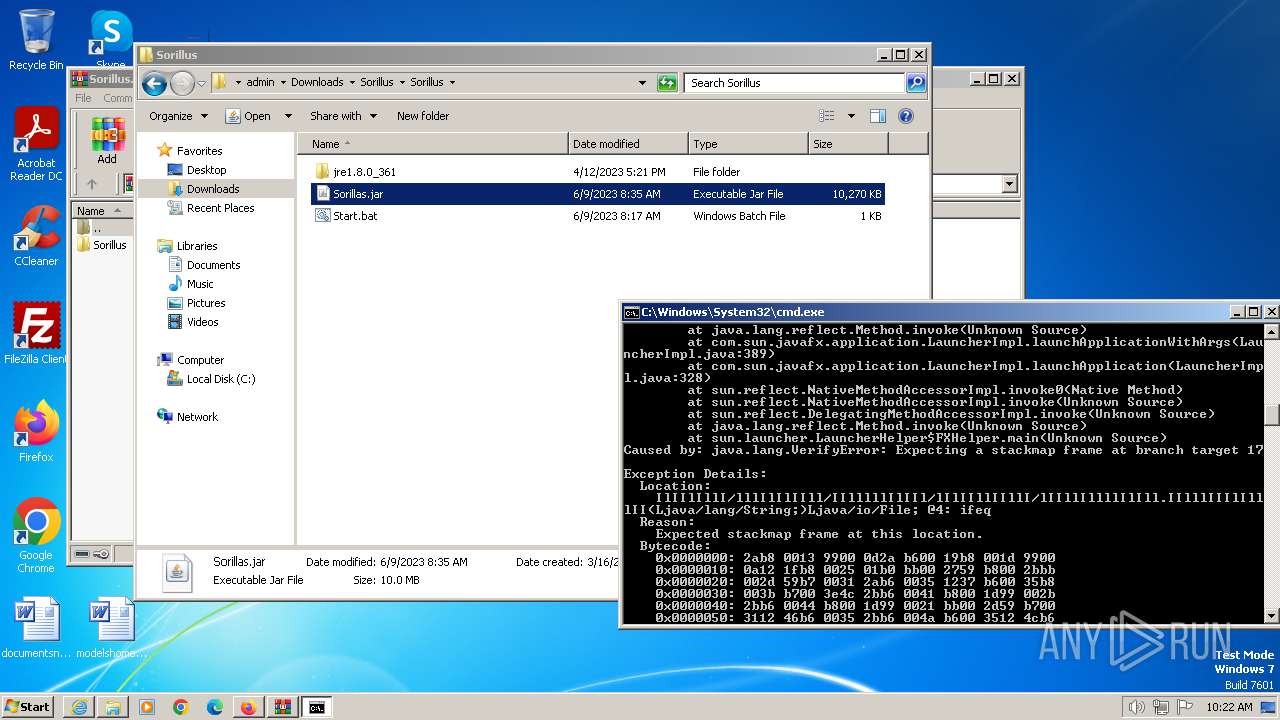Click New folder in the toolbar

[x=423, y=116]
